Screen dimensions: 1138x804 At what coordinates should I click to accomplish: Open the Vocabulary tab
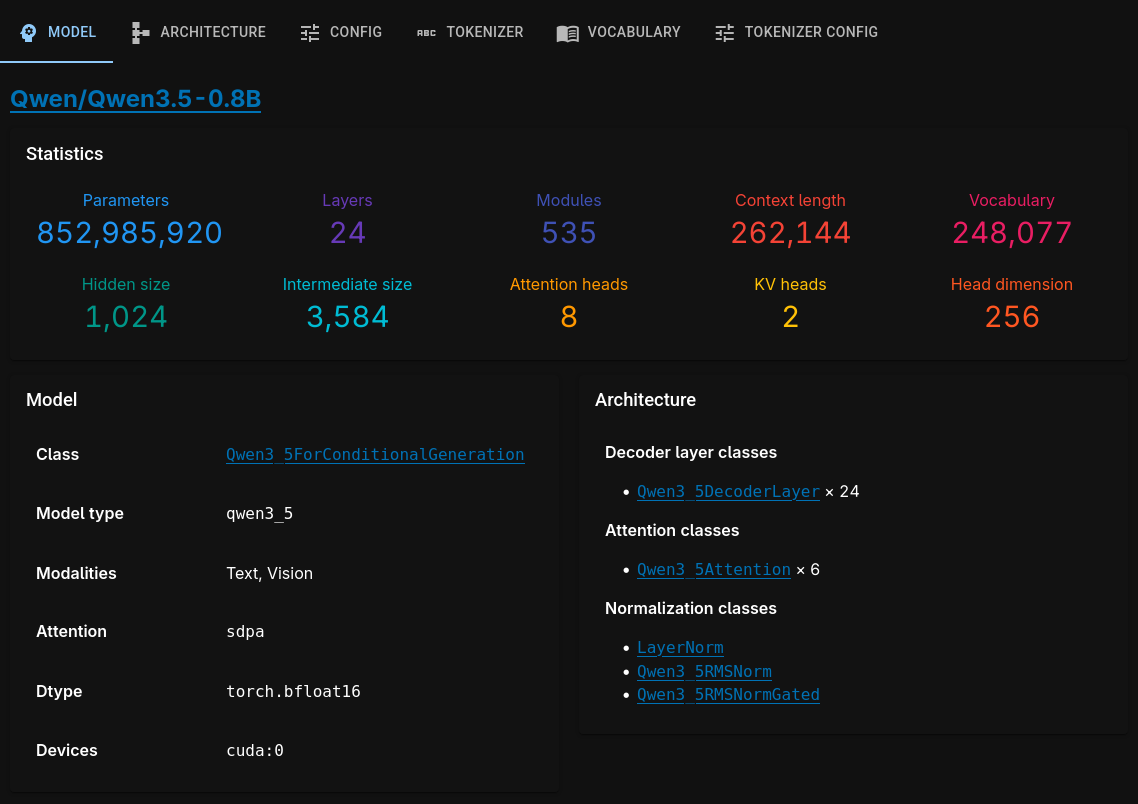(618, 32)
